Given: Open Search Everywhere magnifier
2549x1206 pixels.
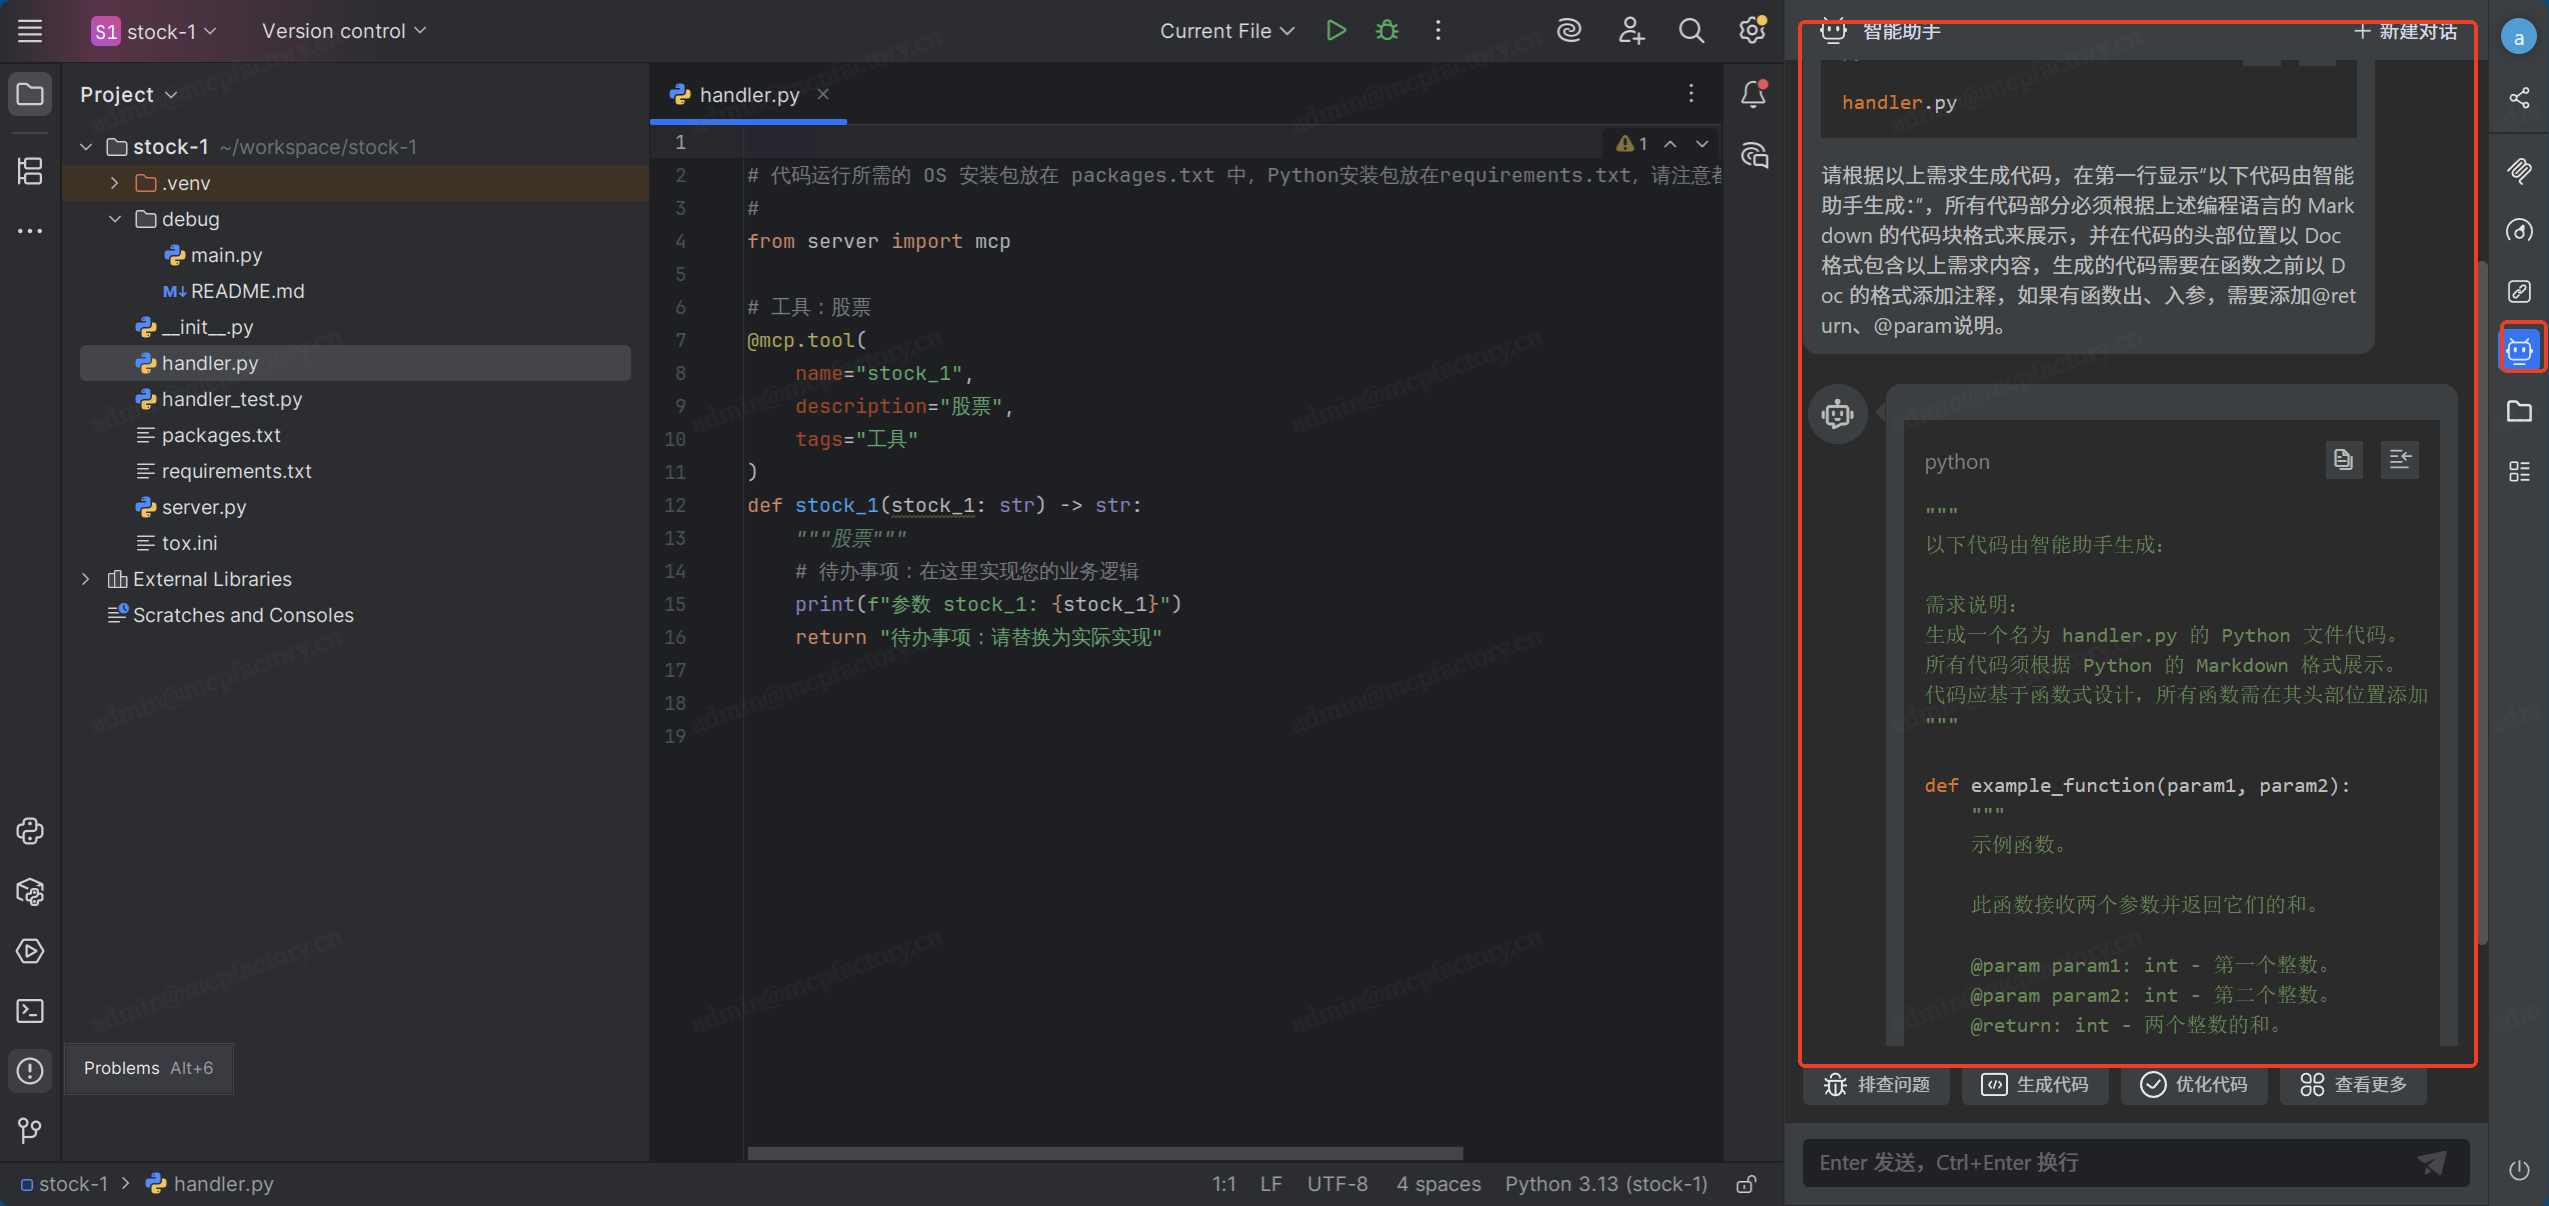Looking at the screenshot, I should coord(1691,31).
